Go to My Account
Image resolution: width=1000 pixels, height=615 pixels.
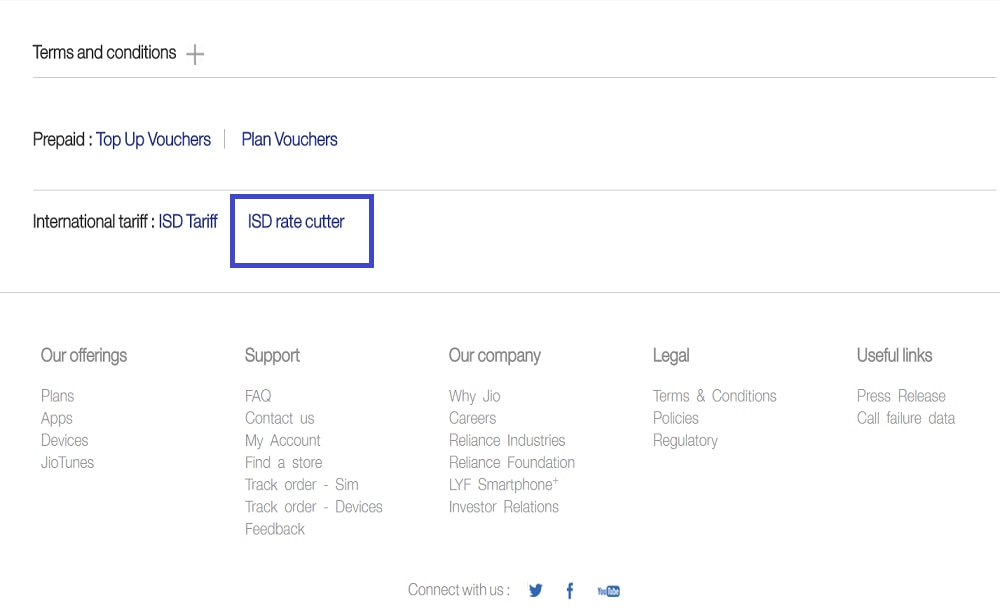(x=283, y=440)
